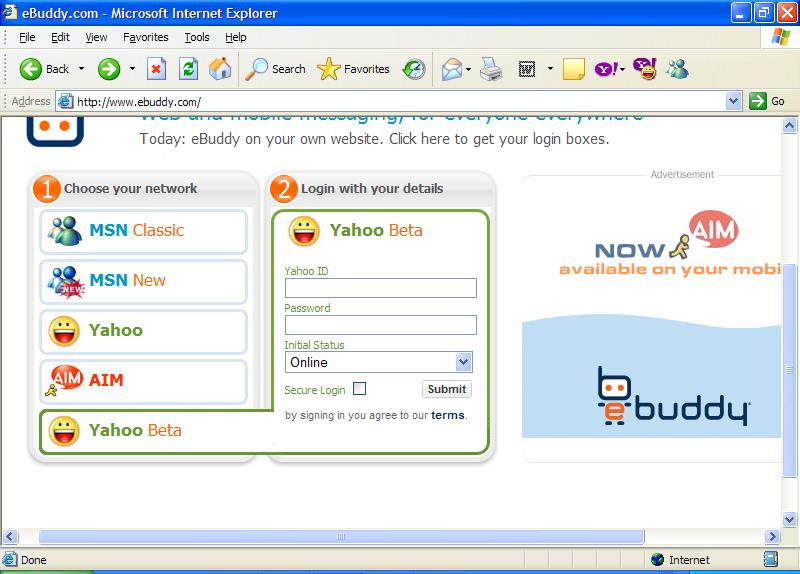800x574 pixels.
Task: Open the View menu
Action: point(96,37)
